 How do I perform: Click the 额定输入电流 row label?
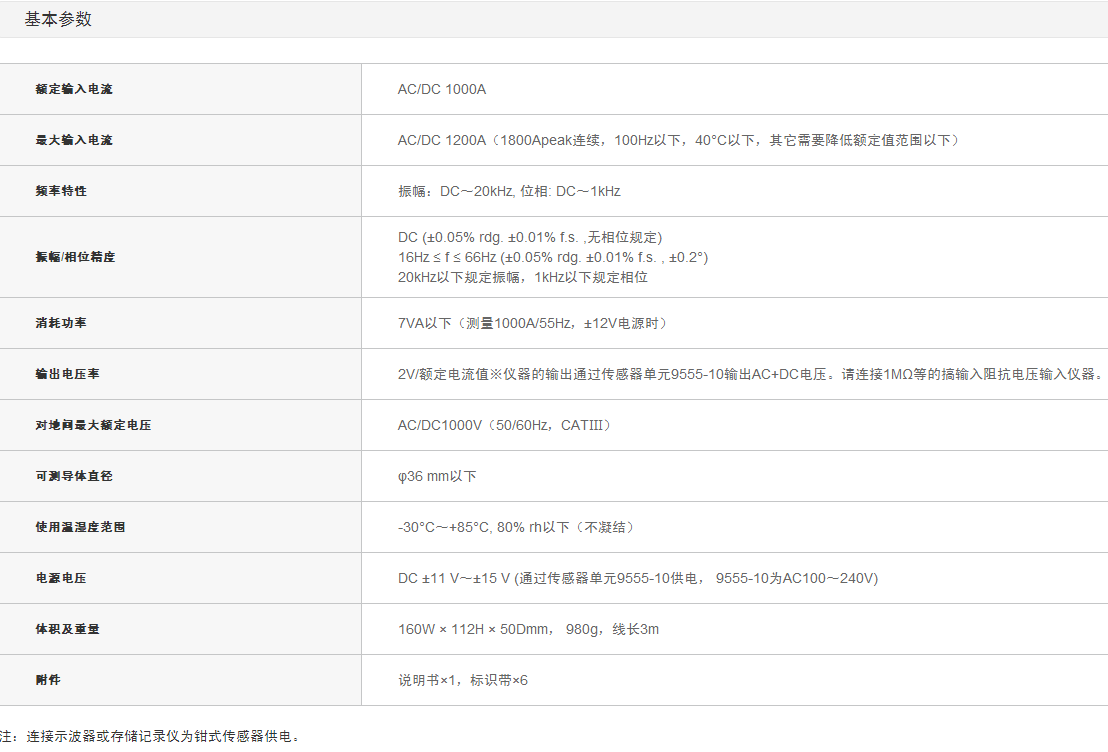click(74, 89)
